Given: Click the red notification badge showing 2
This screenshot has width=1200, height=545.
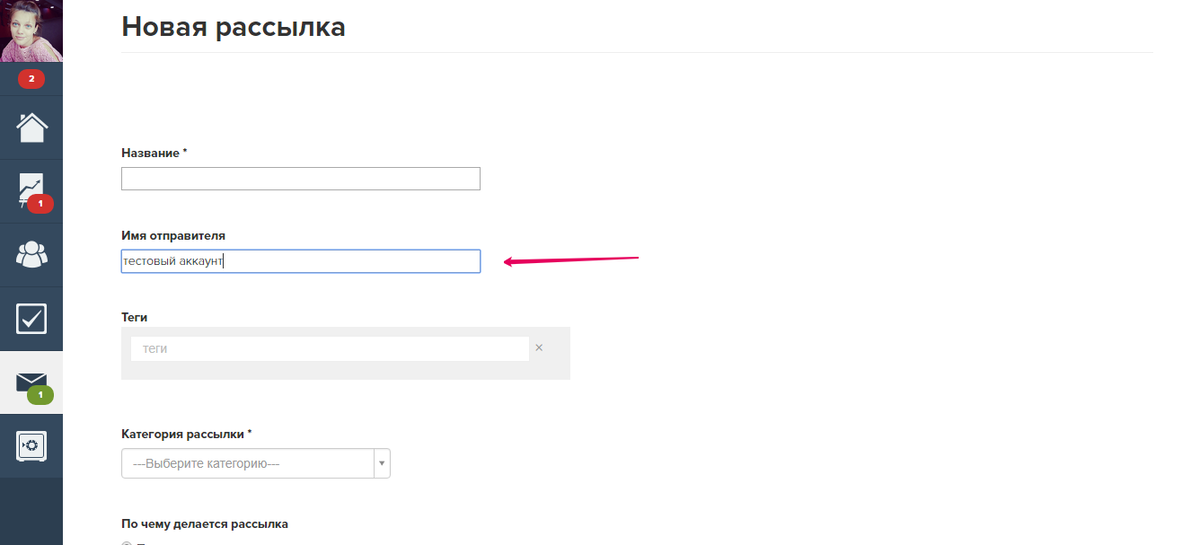Looking at the screenshot, I should tap(31, 79).
